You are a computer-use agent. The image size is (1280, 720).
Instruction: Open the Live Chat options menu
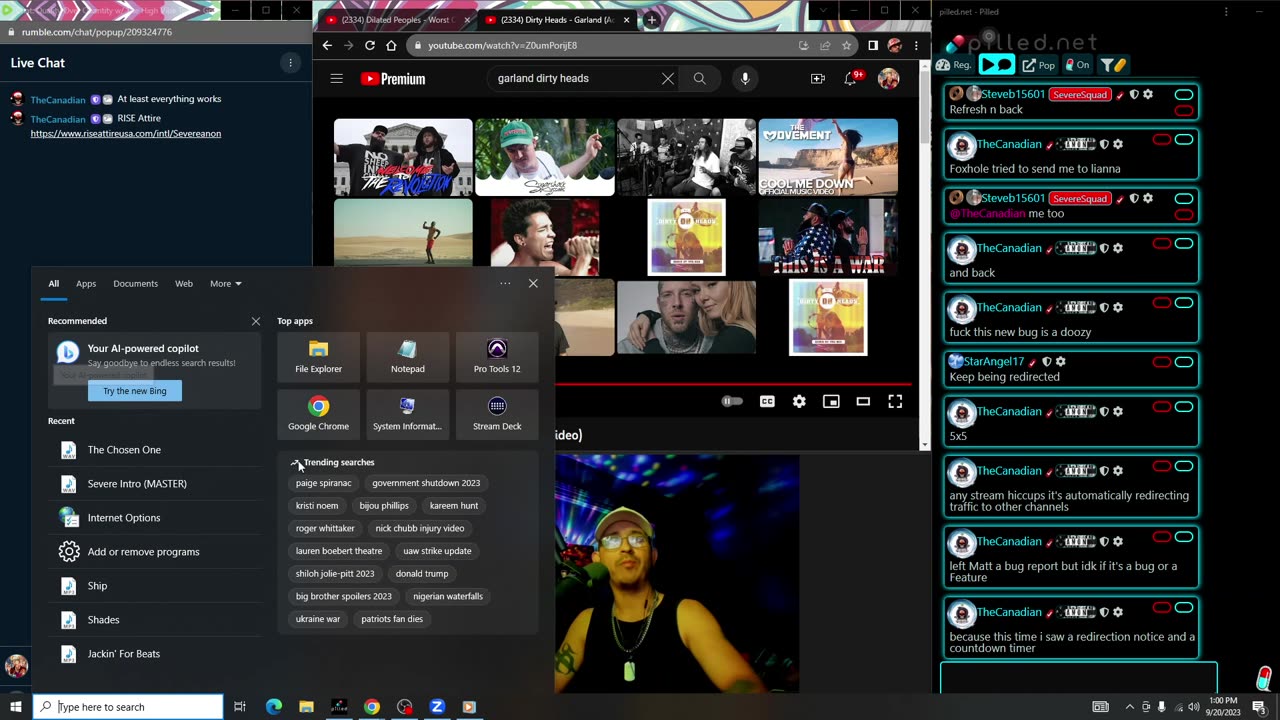(290, 63)
